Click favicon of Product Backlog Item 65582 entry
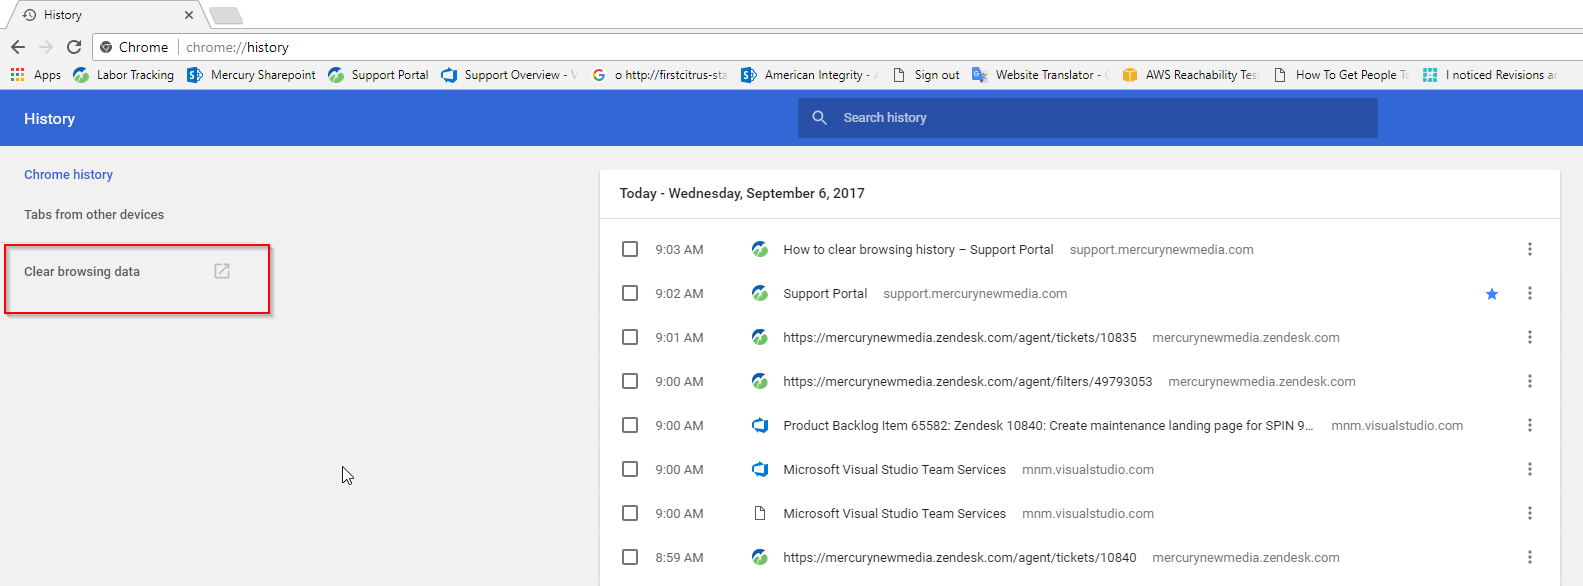 pos(760,425)
